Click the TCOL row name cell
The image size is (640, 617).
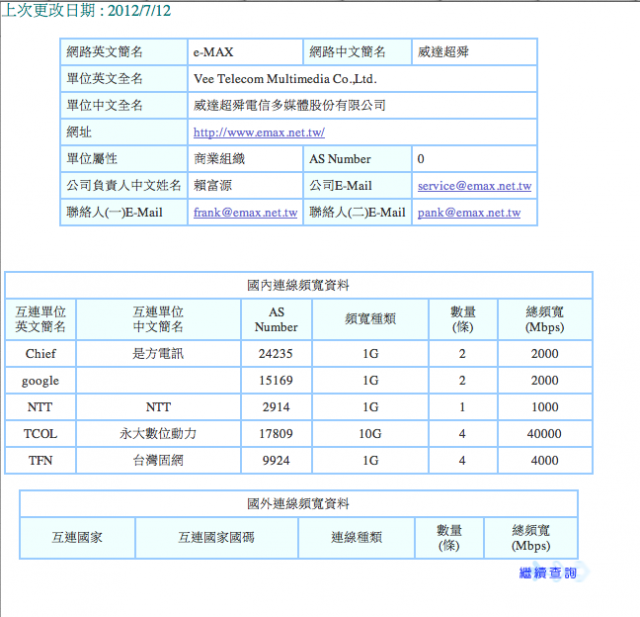click(x=40, y=433)
